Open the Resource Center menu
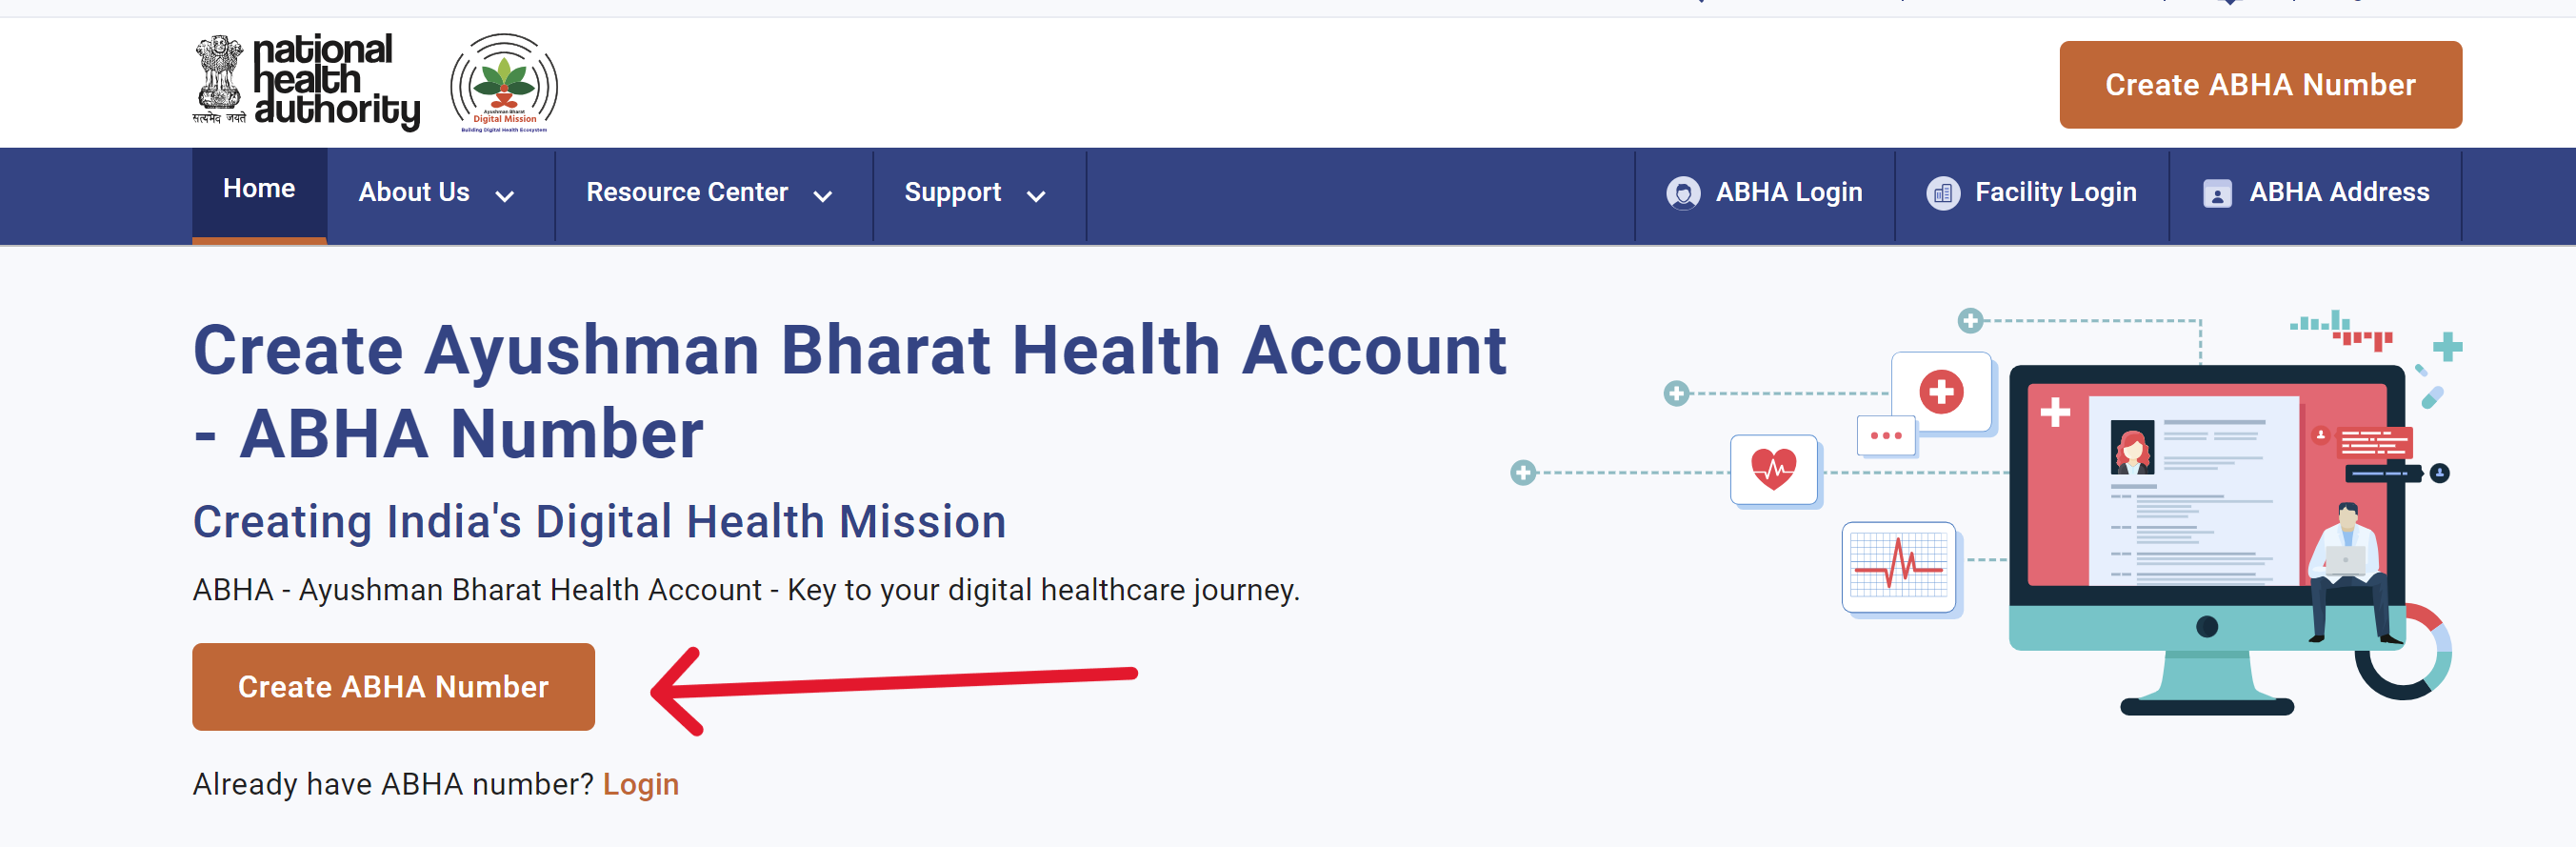 [x=687, y=192]
